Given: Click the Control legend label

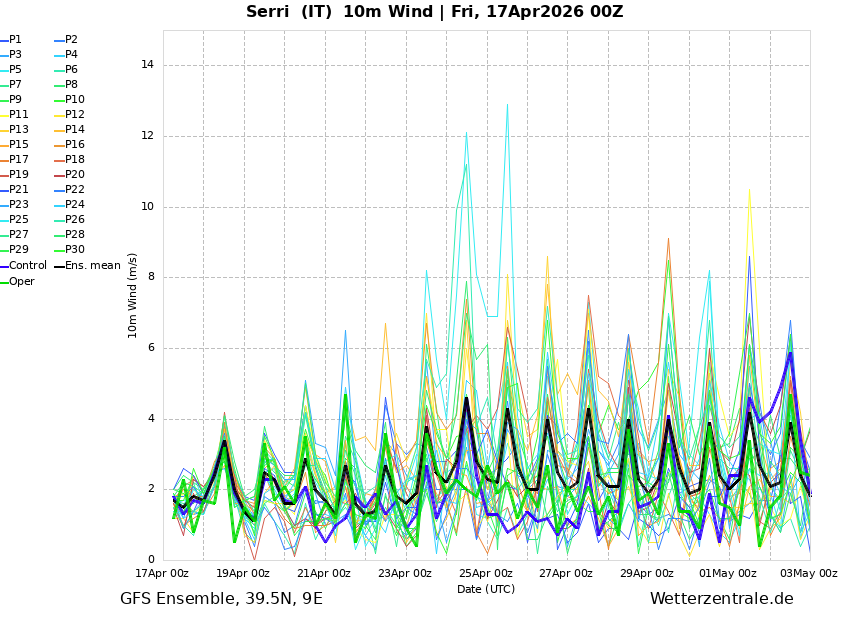Looking at the screenshot, I should point(28,266).
